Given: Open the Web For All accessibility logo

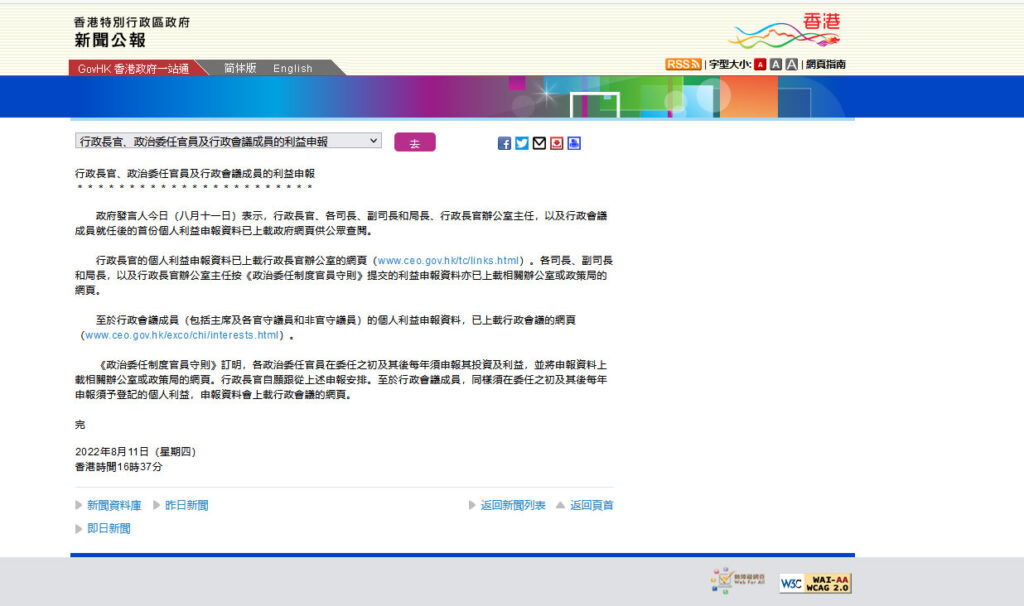Looking at the screenshot, I should point(739,581).
